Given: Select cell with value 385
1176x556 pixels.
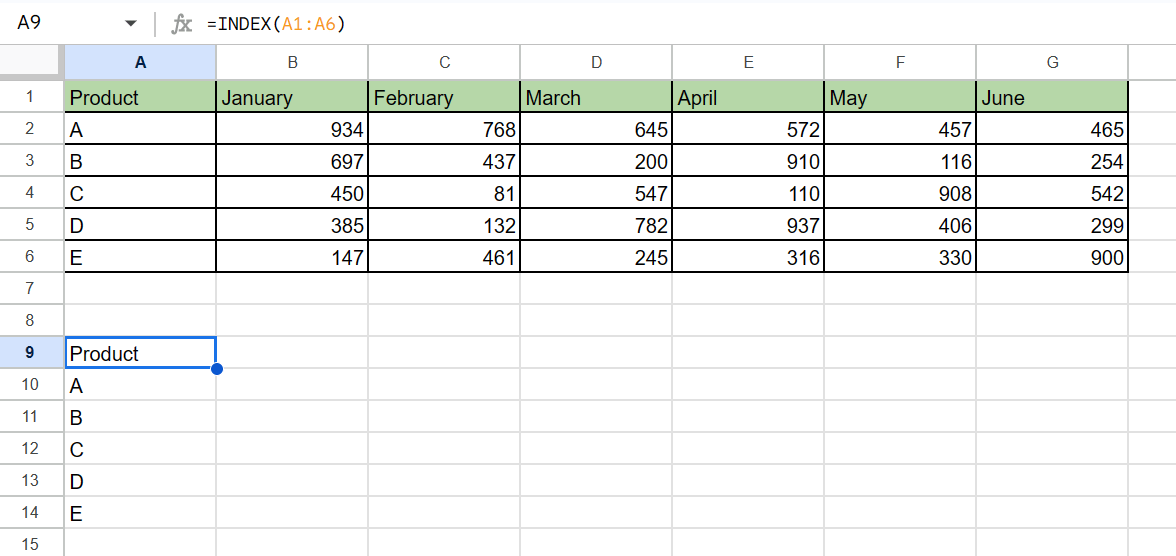Looking at the screenshot, I should click(292, 225).
